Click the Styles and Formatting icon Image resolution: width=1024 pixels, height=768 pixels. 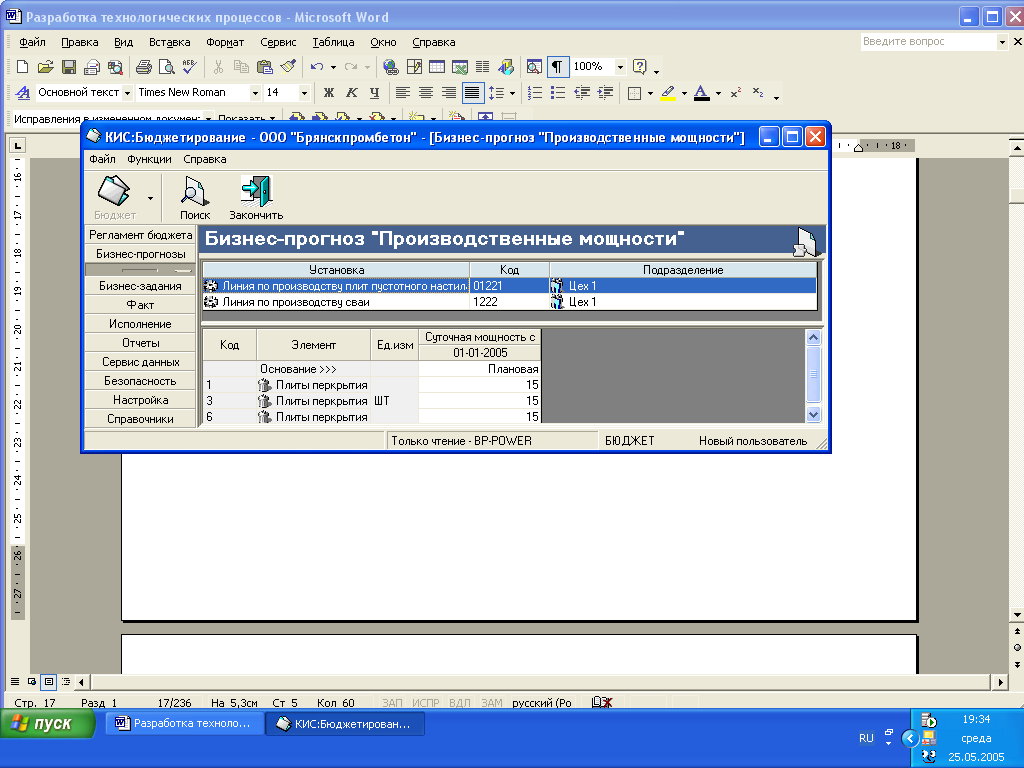tap(23, 93)
